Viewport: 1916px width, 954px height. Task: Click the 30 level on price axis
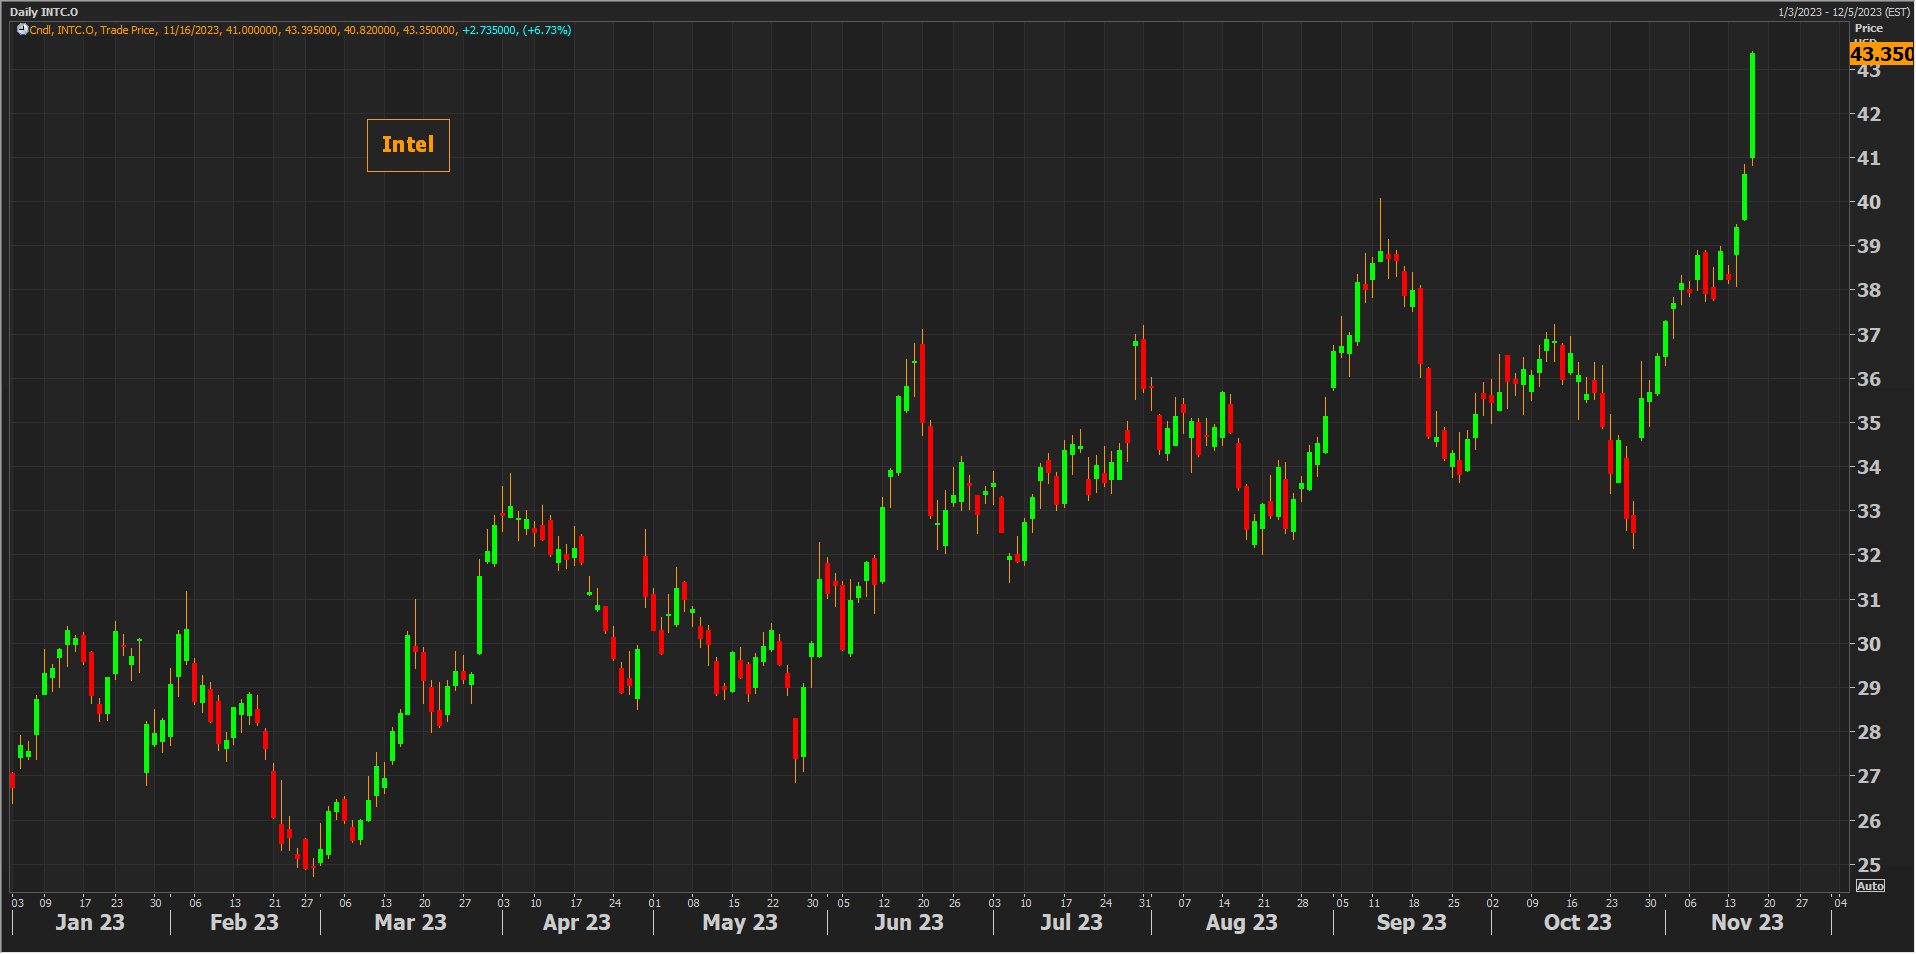(x=1868, y=644)
